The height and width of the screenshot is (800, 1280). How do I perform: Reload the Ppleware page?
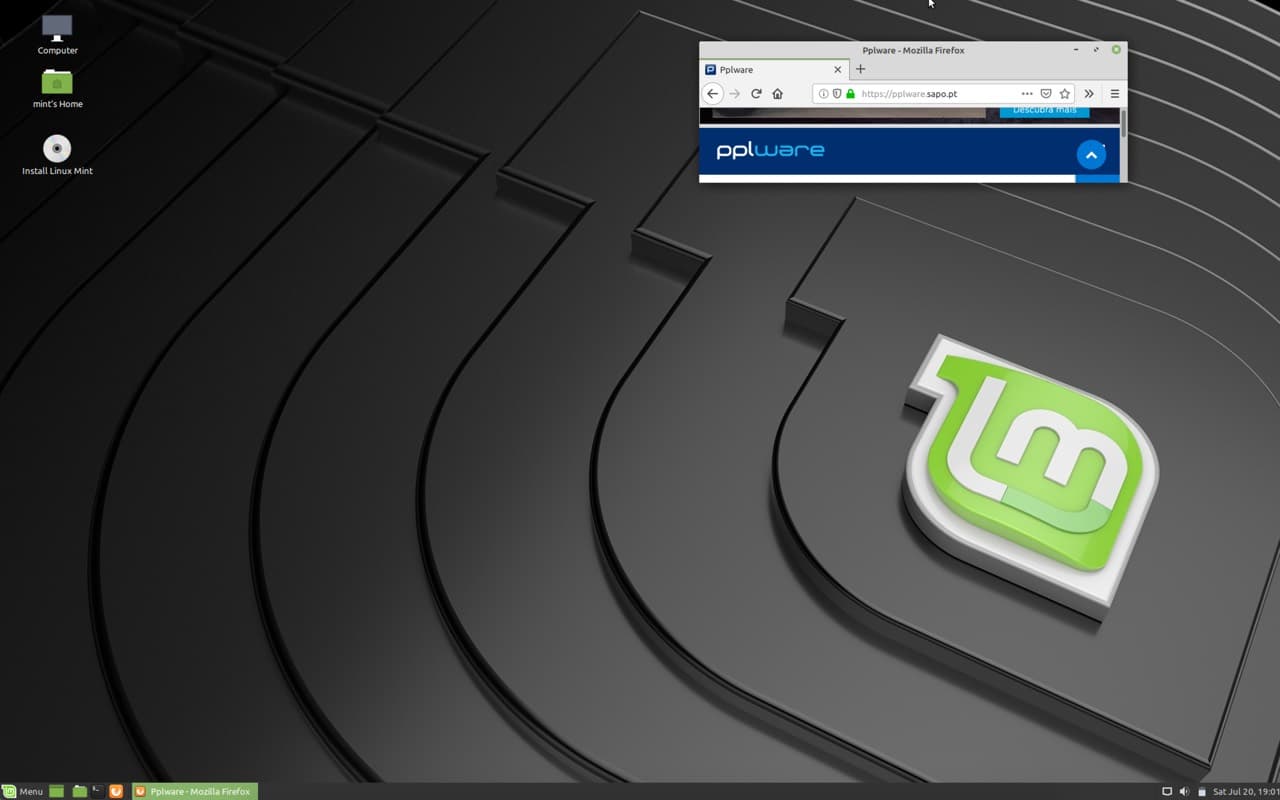756,94
